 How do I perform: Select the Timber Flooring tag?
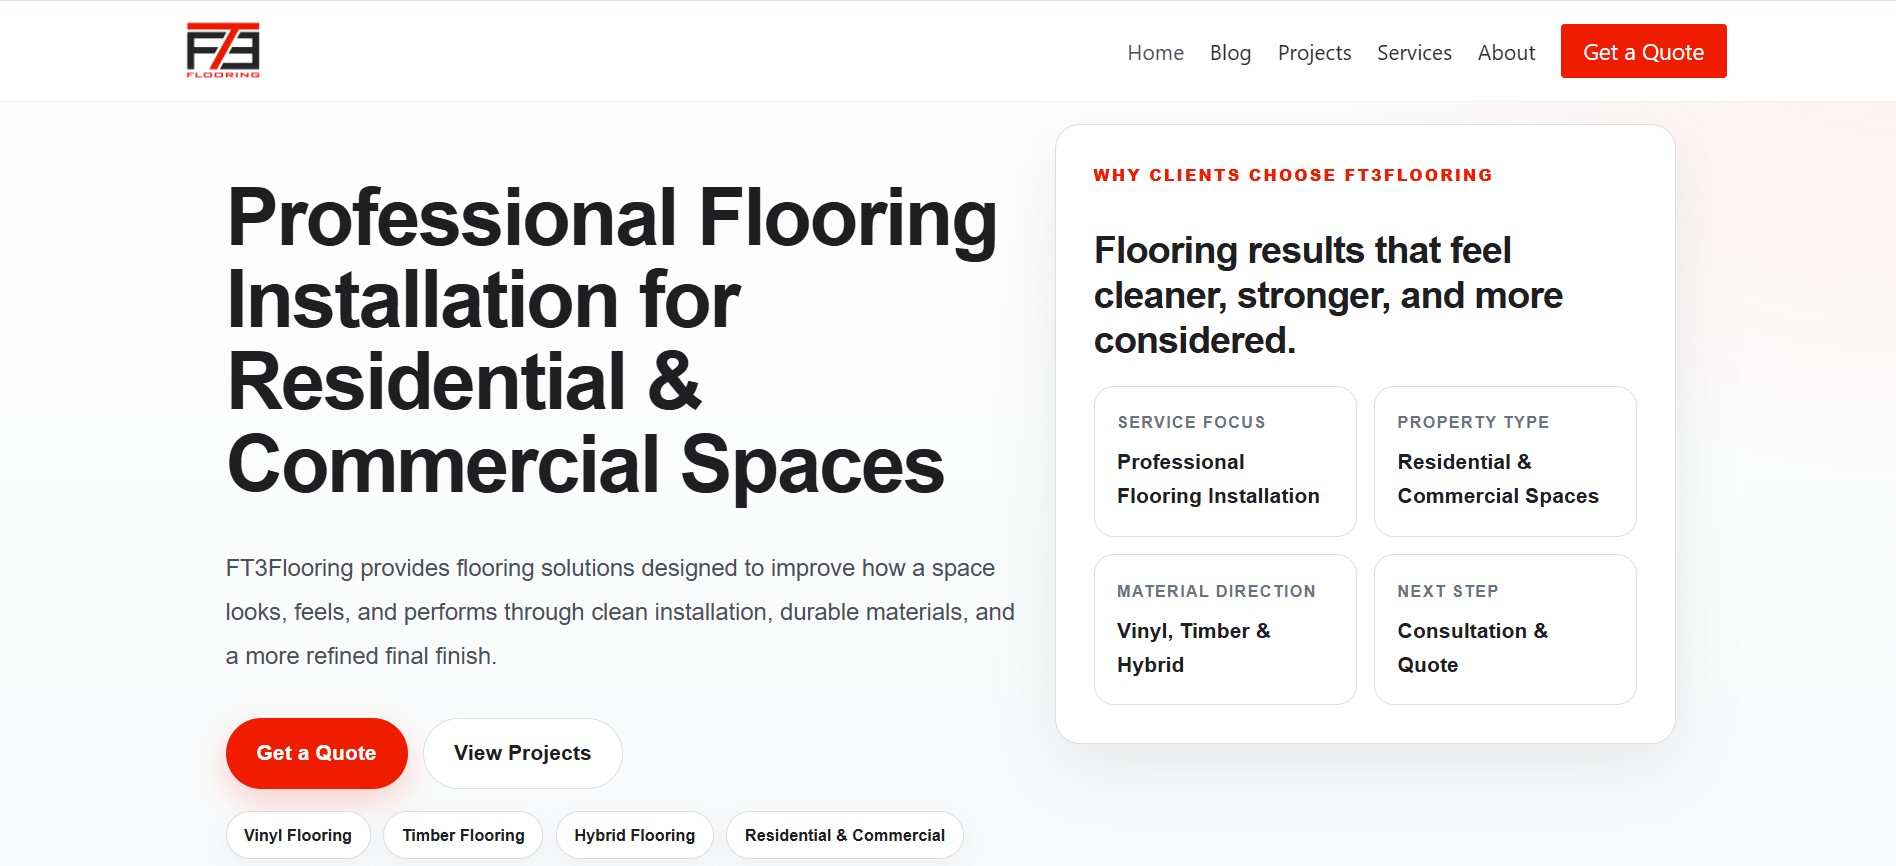click(463, 835)
